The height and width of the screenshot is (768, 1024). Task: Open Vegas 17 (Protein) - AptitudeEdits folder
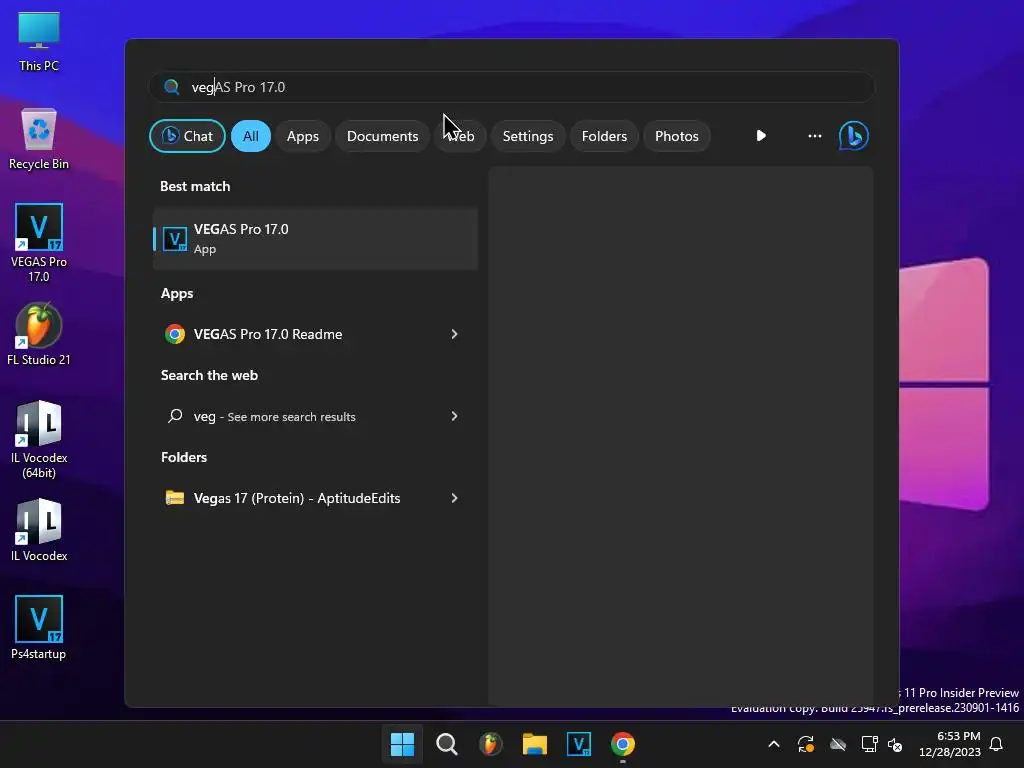coord(315,498)
